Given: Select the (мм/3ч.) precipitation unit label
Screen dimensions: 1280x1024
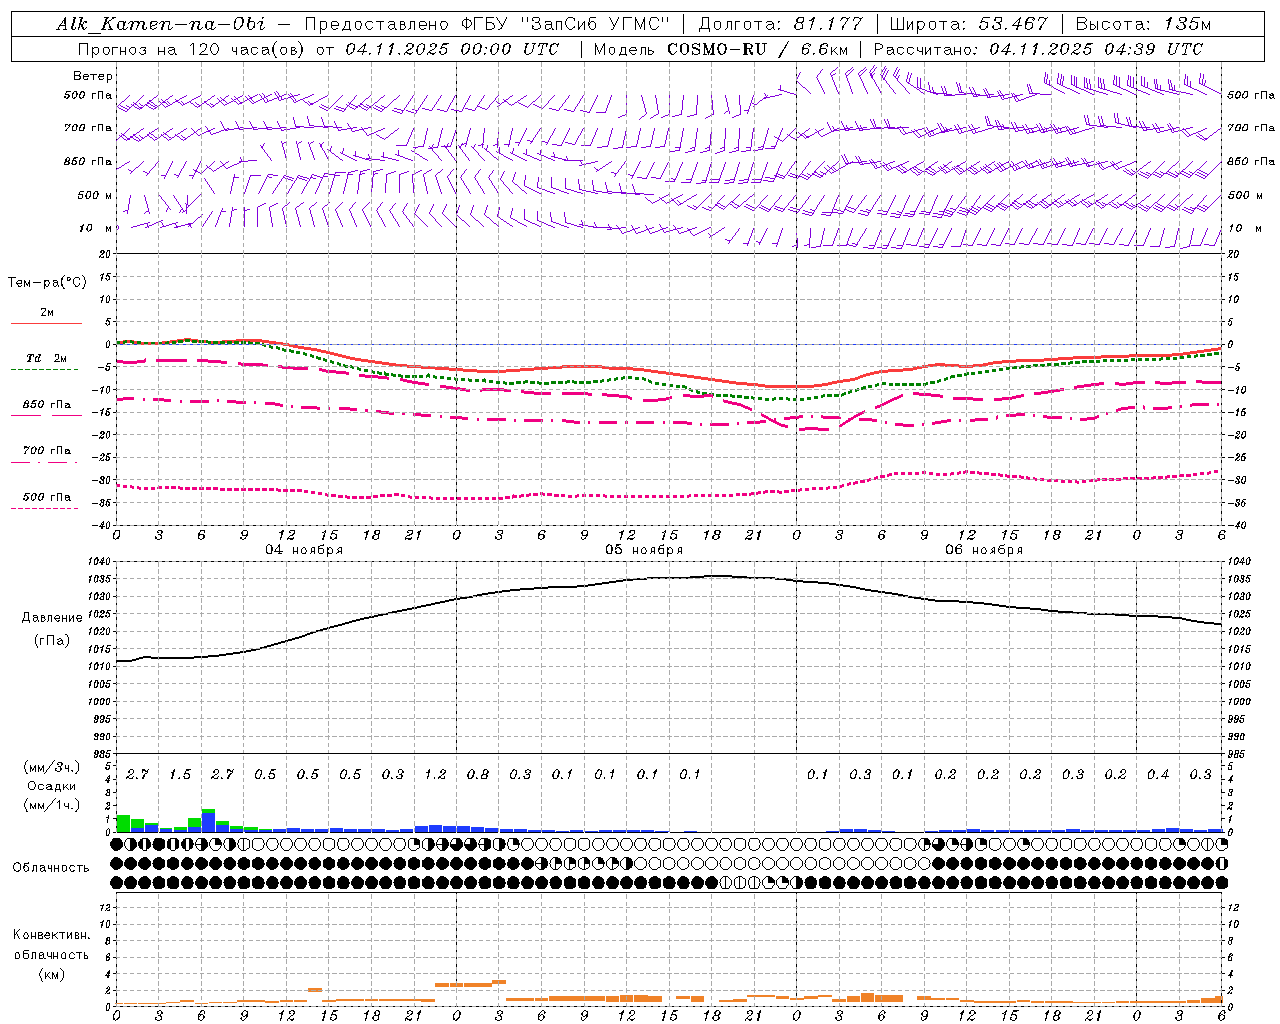Looking at the screenshot, I should [x=51, y=767].
